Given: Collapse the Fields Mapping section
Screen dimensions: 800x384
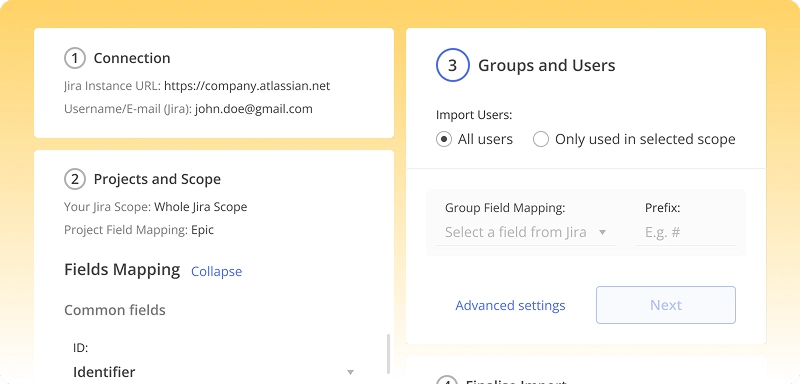Looking at the screenshot, I should coord(216,271).
